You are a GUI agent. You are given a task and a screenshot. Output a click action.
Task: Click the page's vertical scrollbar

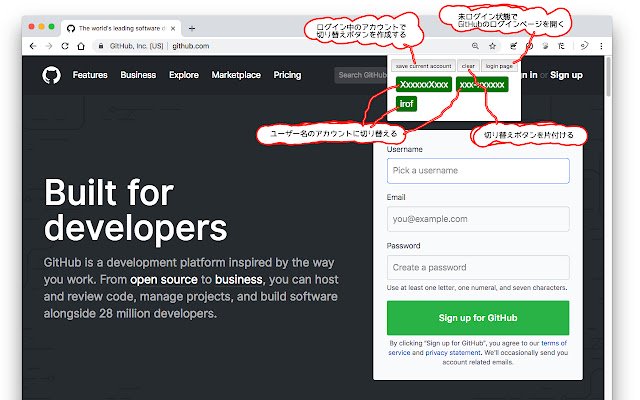(x=608, y=77)
